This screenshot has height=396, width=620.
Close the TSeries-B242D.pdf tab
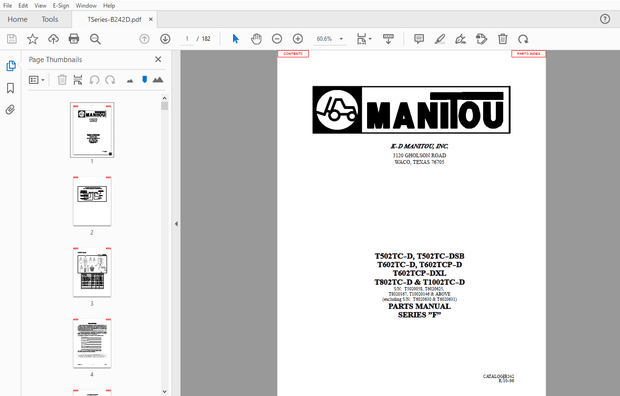151,19
